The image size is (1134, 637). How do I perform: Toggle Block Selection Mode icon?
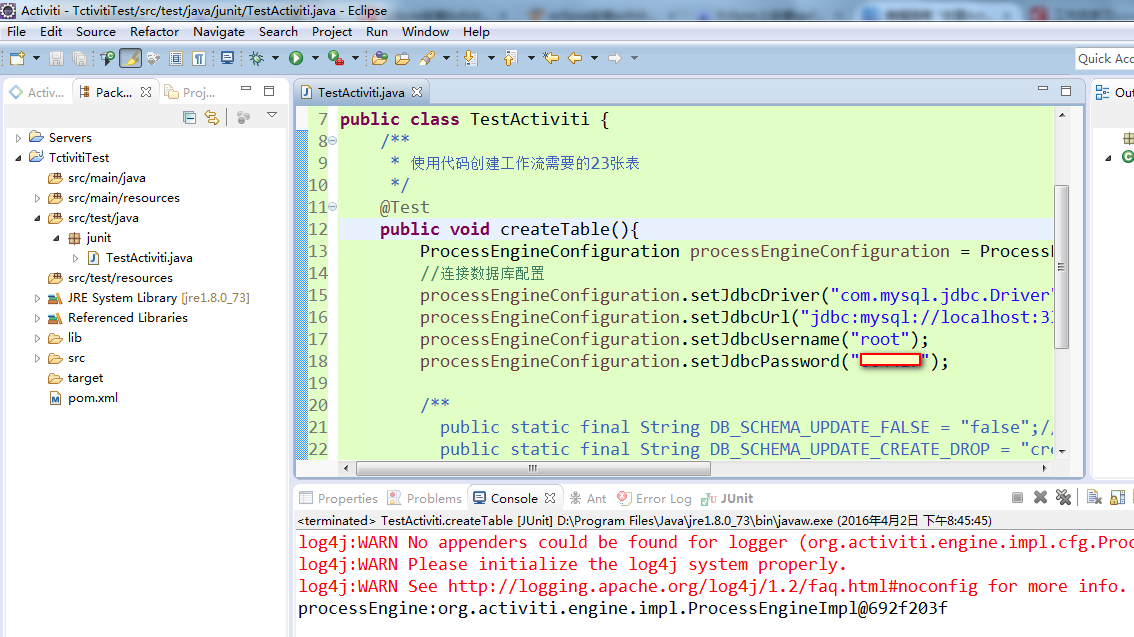point(176,58)
